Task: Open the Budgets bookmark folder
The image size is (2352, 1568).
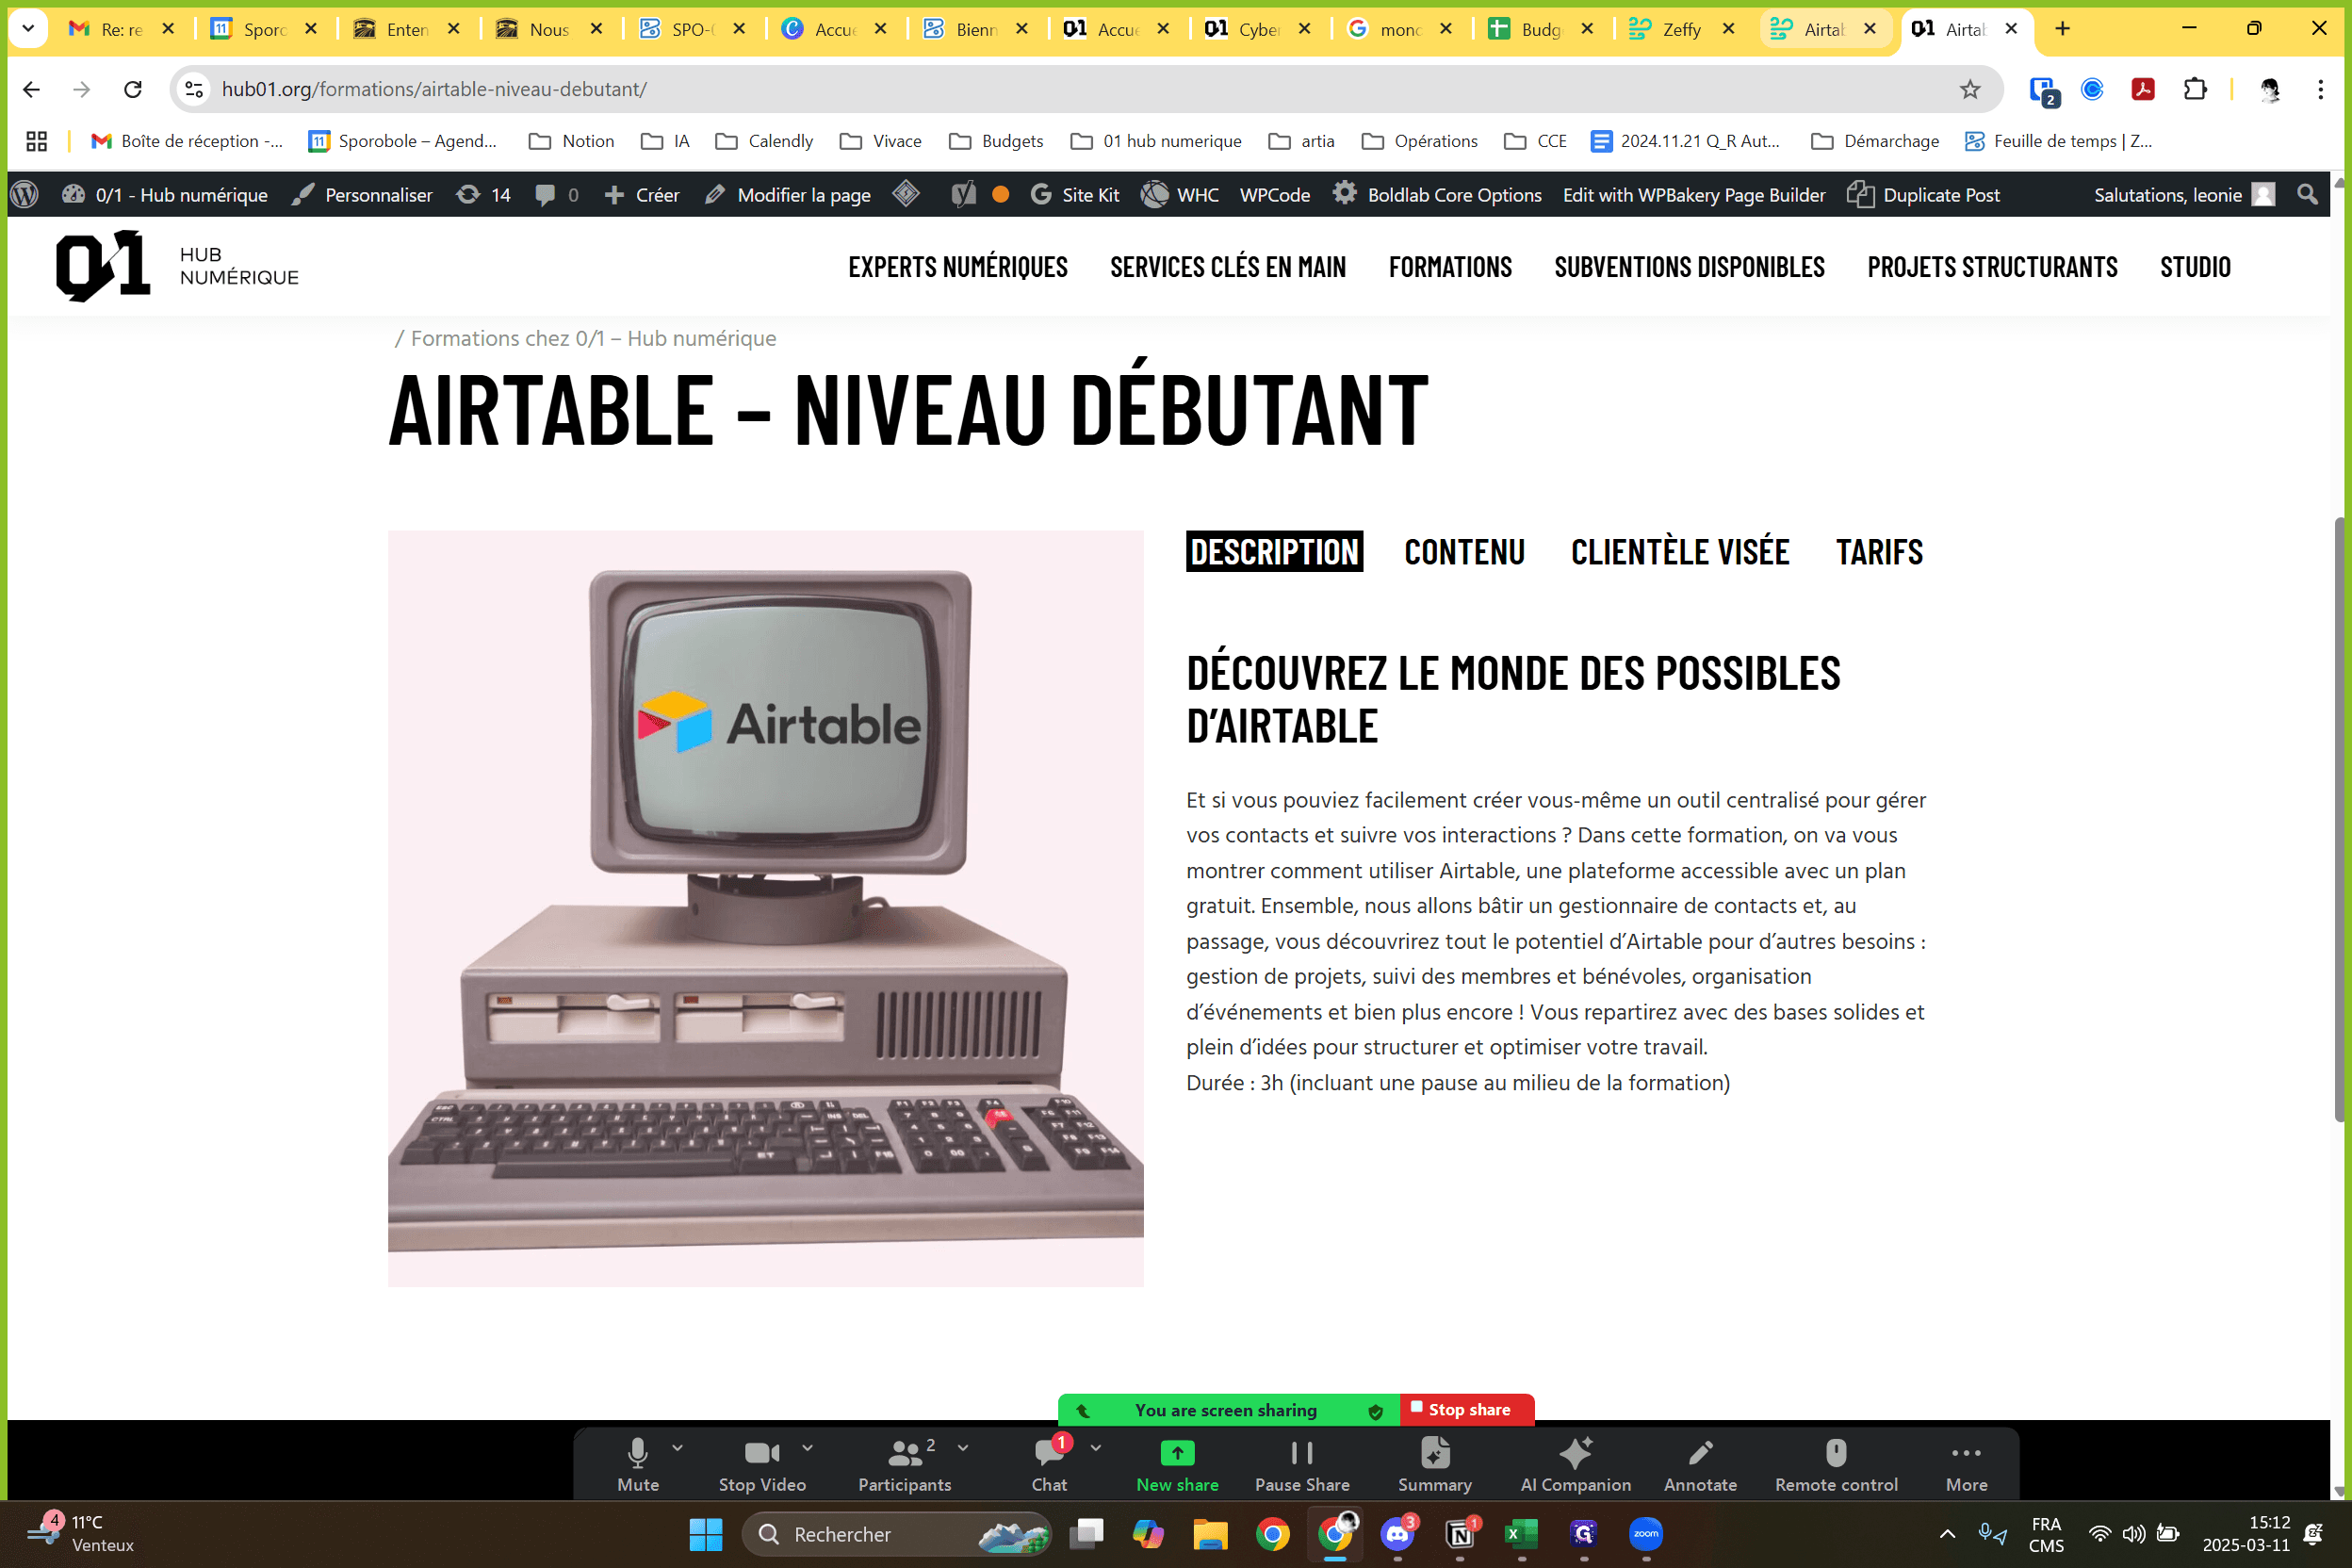Action: tap(996, 141)
